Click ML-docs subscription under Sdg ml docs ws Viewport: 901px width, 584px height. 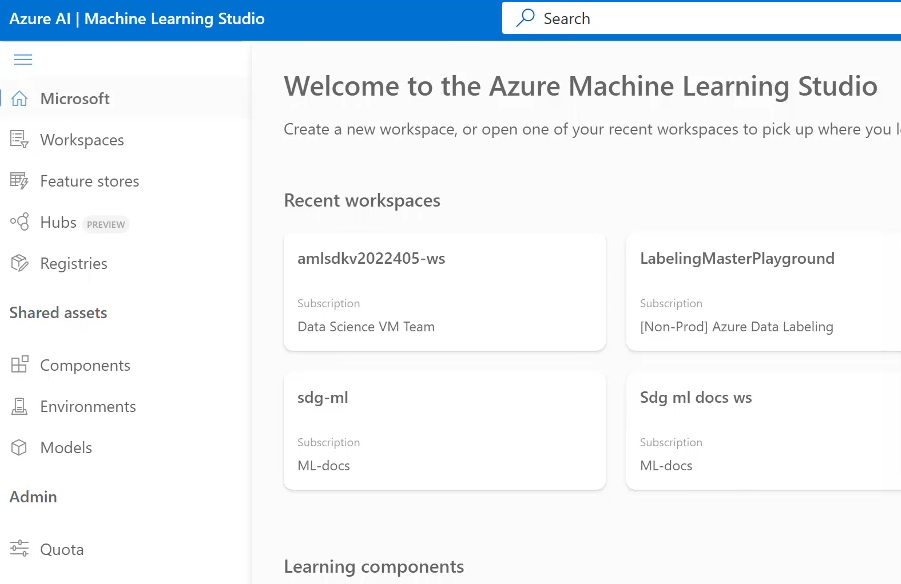pyautogui.click(x=666, y=466)
